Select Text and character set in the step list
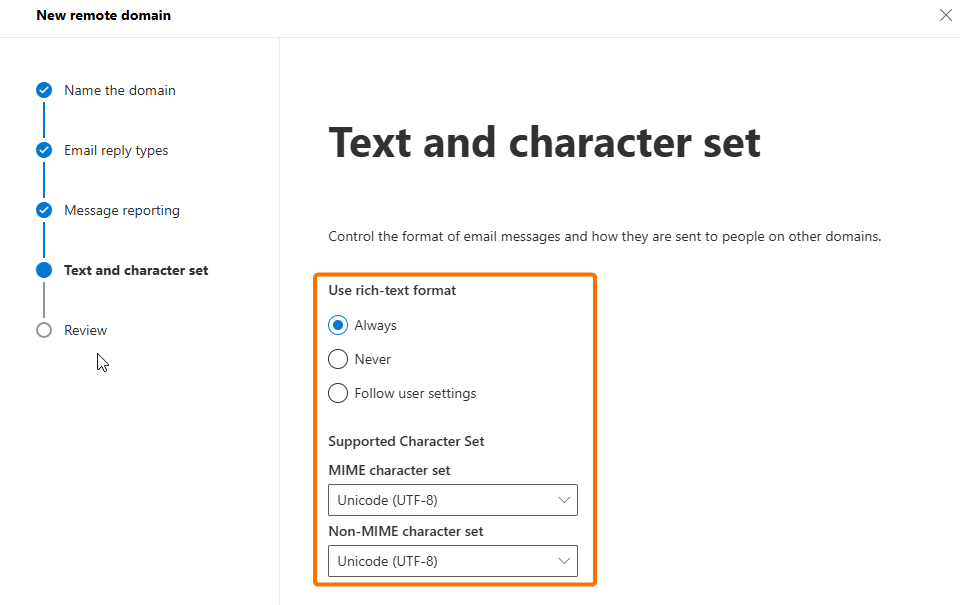Viewport: 960px width, 605px height. pos(136,270)
